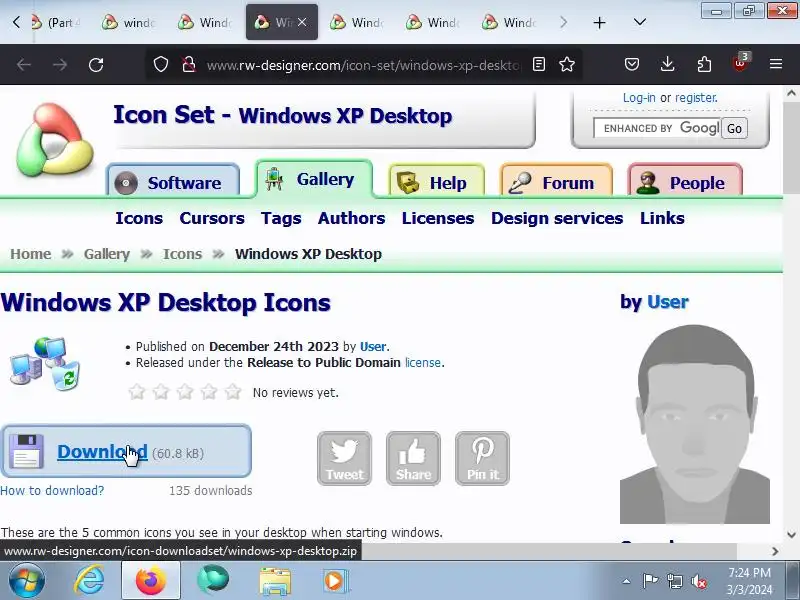Image resolution: width=800 pixels, height=600 pixels.
Task: Open the list all tabs dropdown
Action: pos(640,22)
